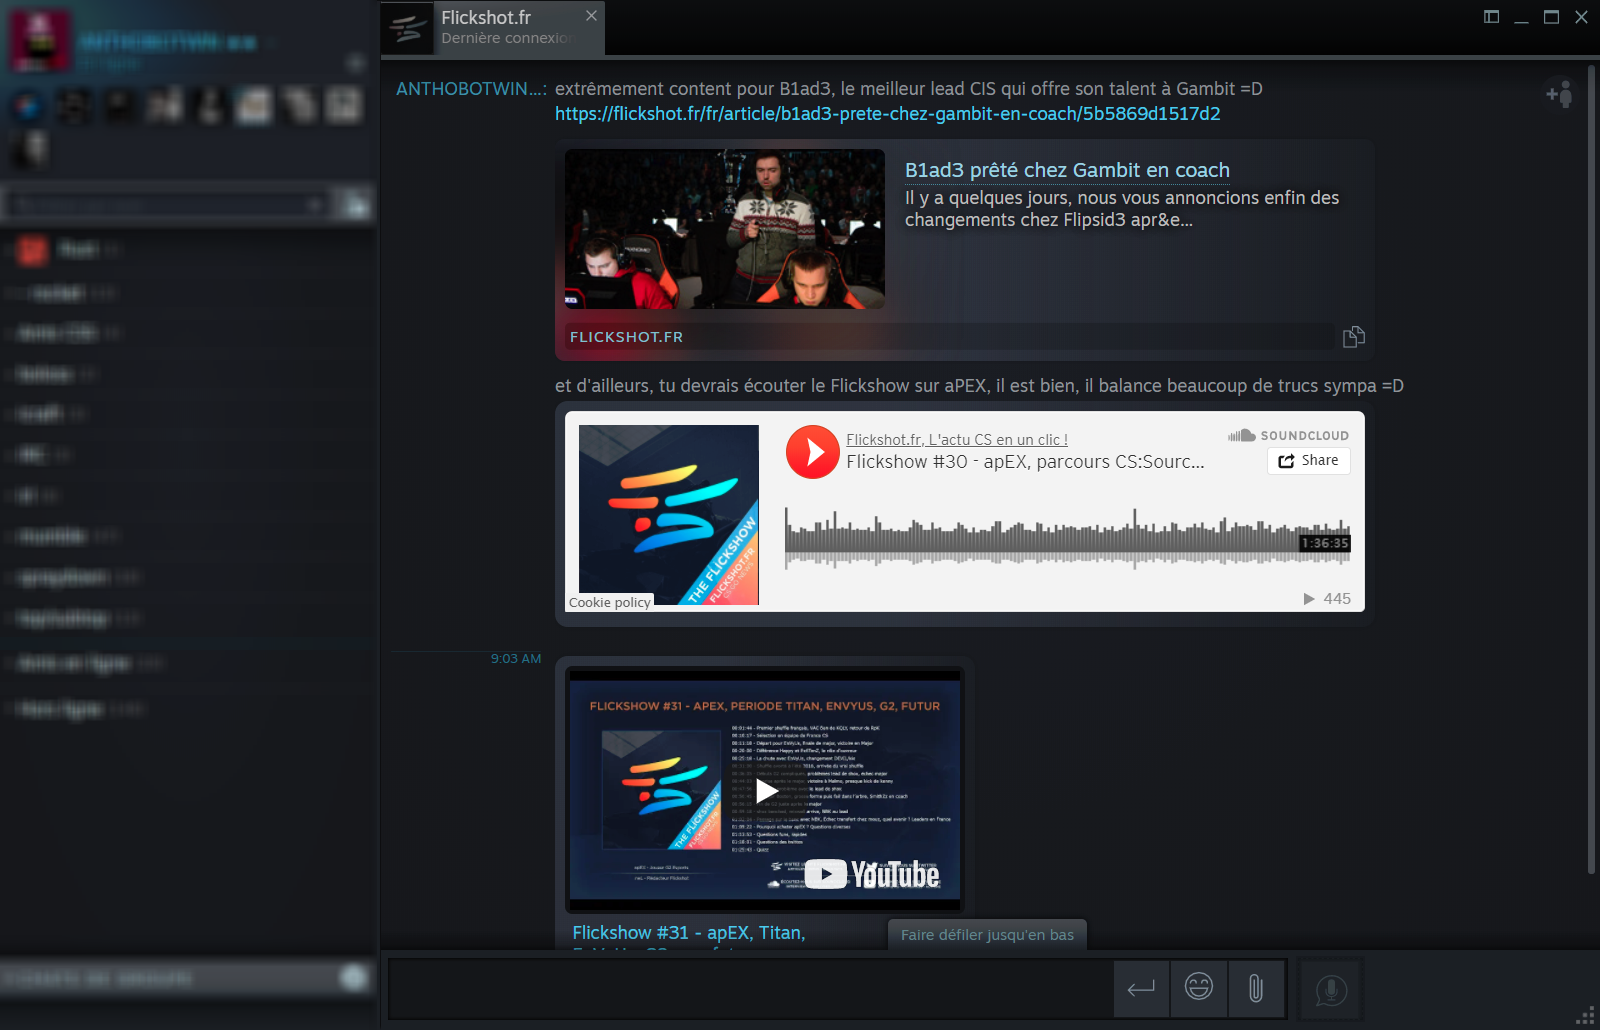Viewport: 1600px width, 1030px height.
Task: Play the Flickshow #31 YouTube video
Action: point(766,790)
